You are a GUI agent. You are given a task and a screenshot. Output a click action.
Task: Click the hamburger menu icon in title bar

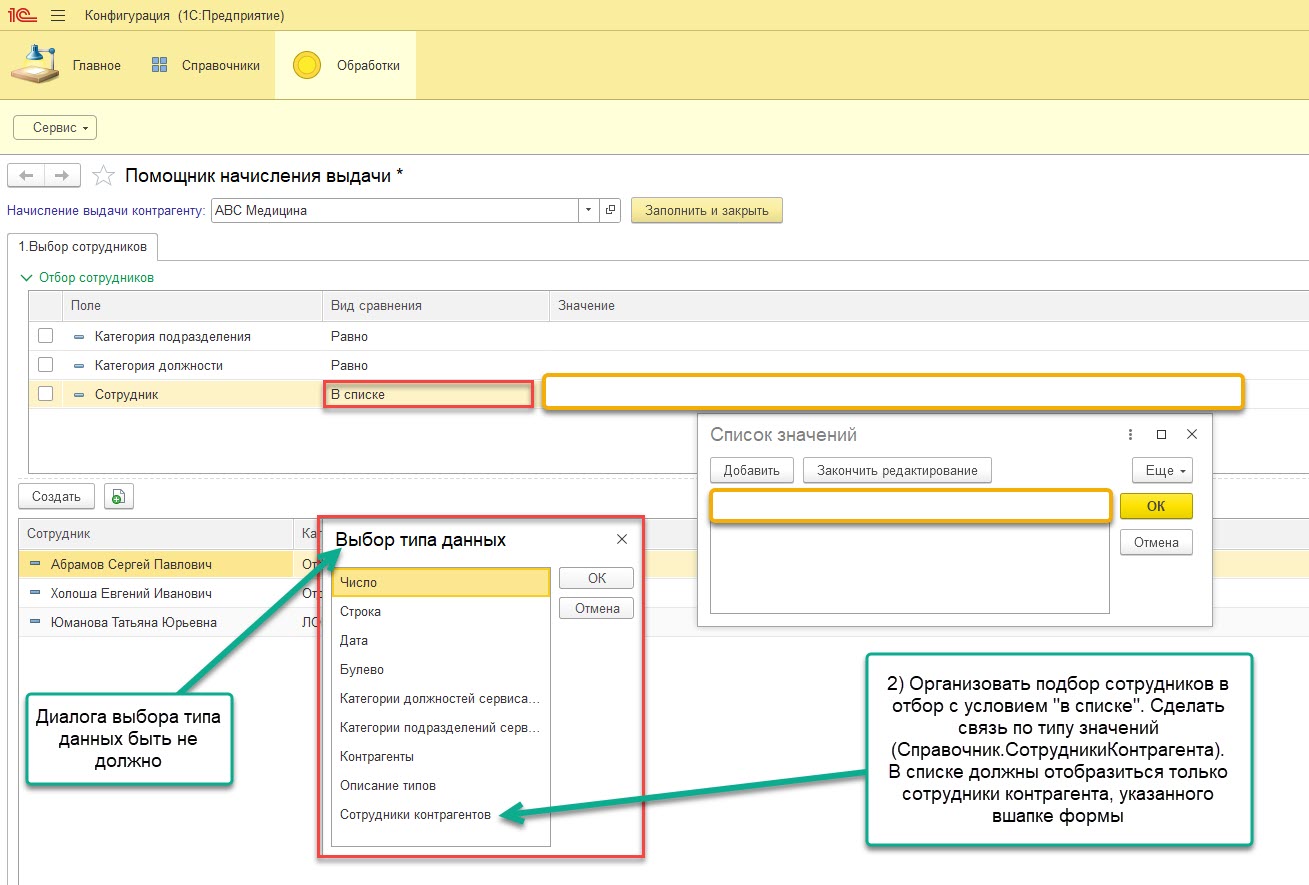pyautogui.click(x=57, y=16)
